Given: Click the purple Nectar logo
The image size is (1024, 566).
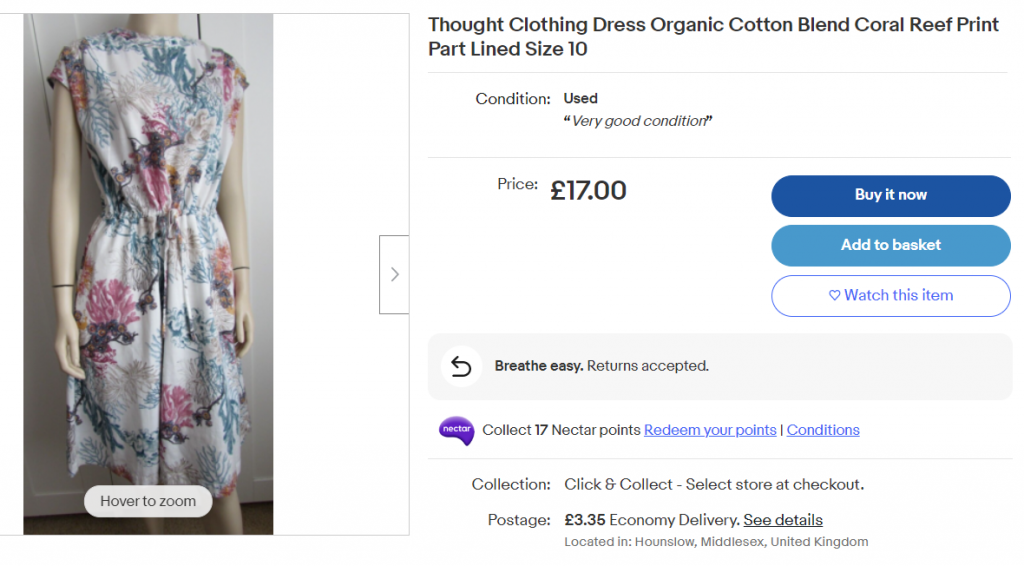Looking at the screenshot, I should click(456, 430).
